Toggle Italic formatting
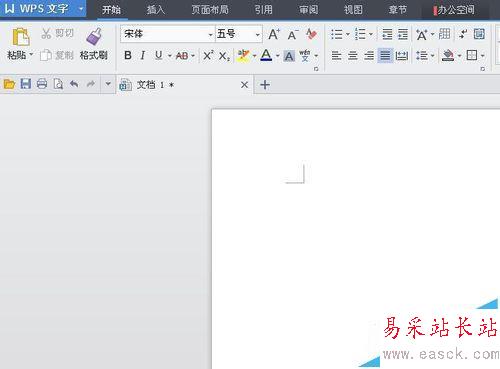Image resolution: width=500 pixels, height=369 pixels. tap(143, 55)
